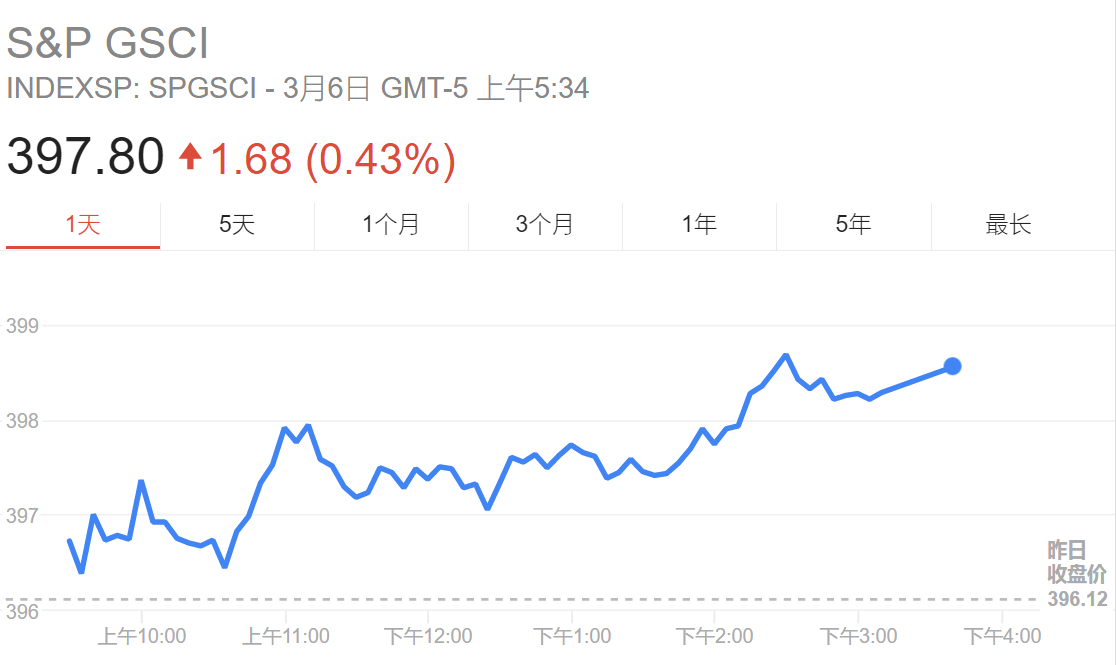This screenshot has width=1116, height=665.
Task: Select the 5年 range tab
Action: pos(853,225)
